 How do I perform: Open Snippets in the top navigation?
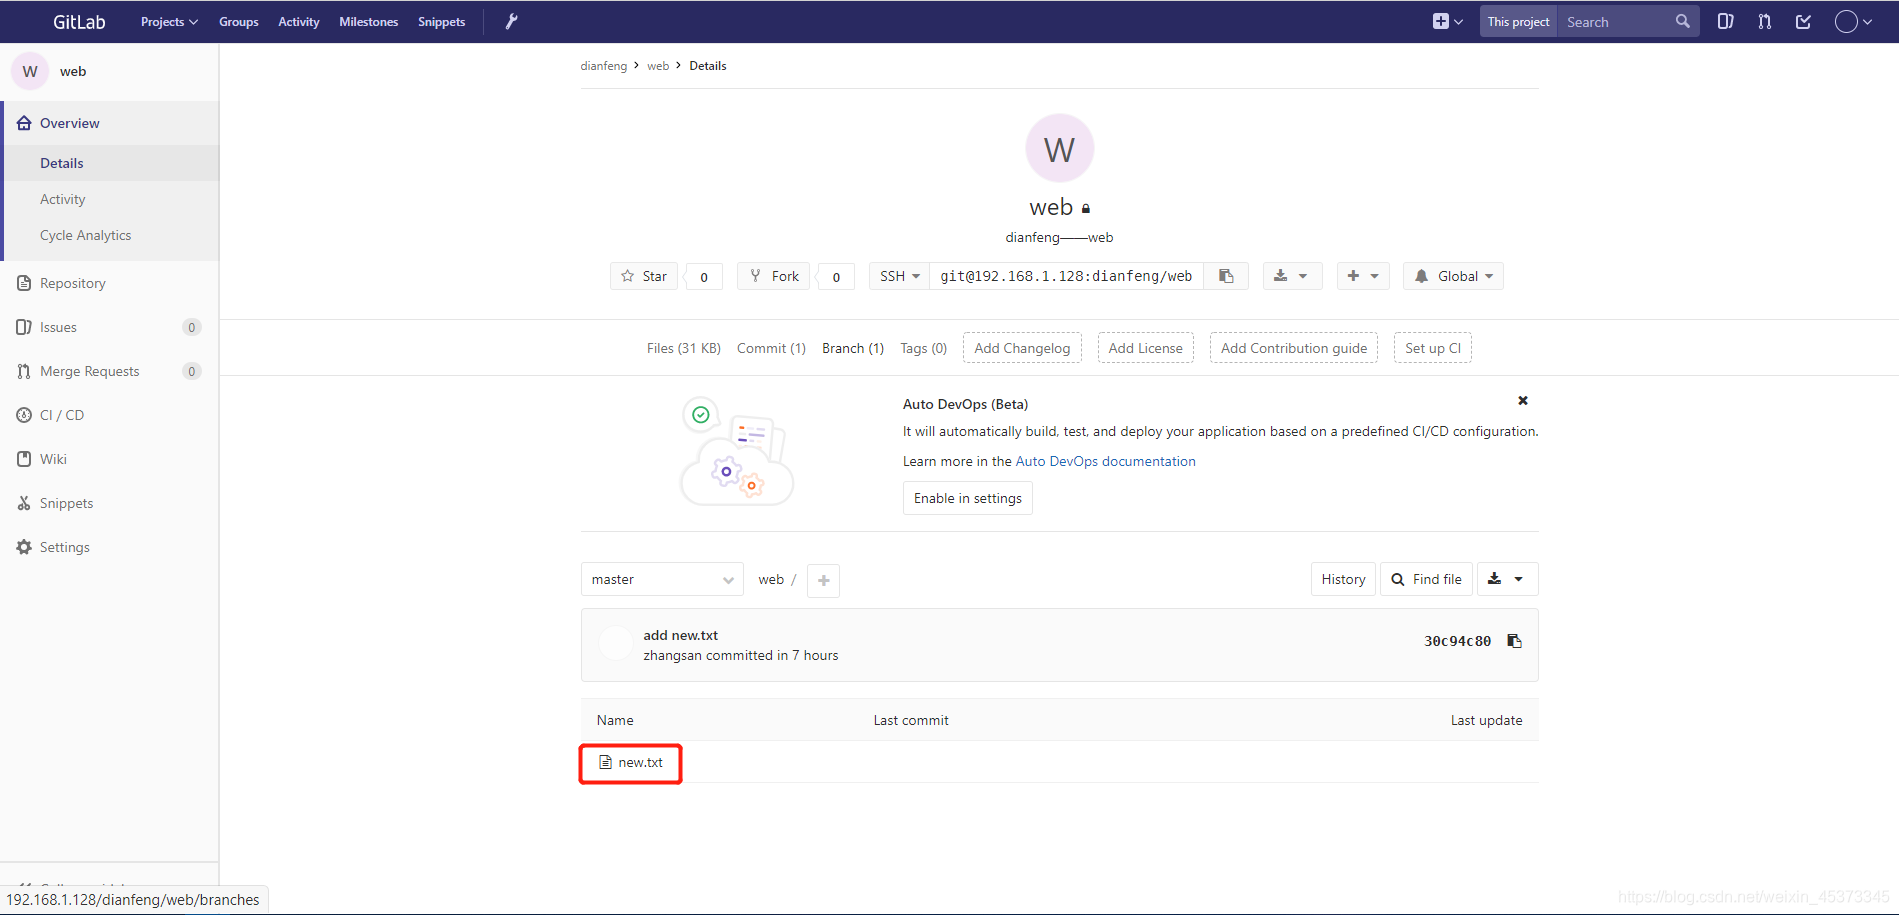pos(441,21)
